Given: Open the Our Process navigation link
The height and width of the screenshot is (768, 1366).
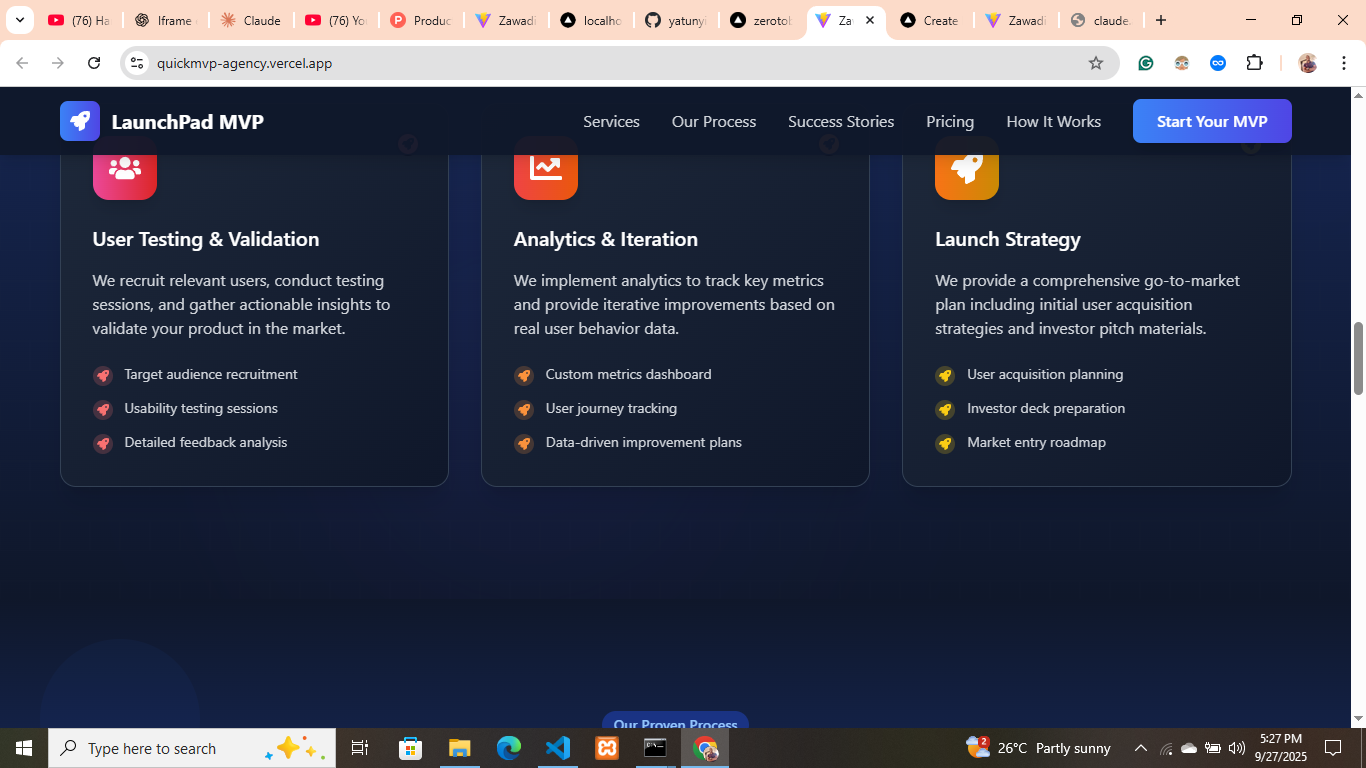Looking at the screenshot, I should (x=714, y=121).
